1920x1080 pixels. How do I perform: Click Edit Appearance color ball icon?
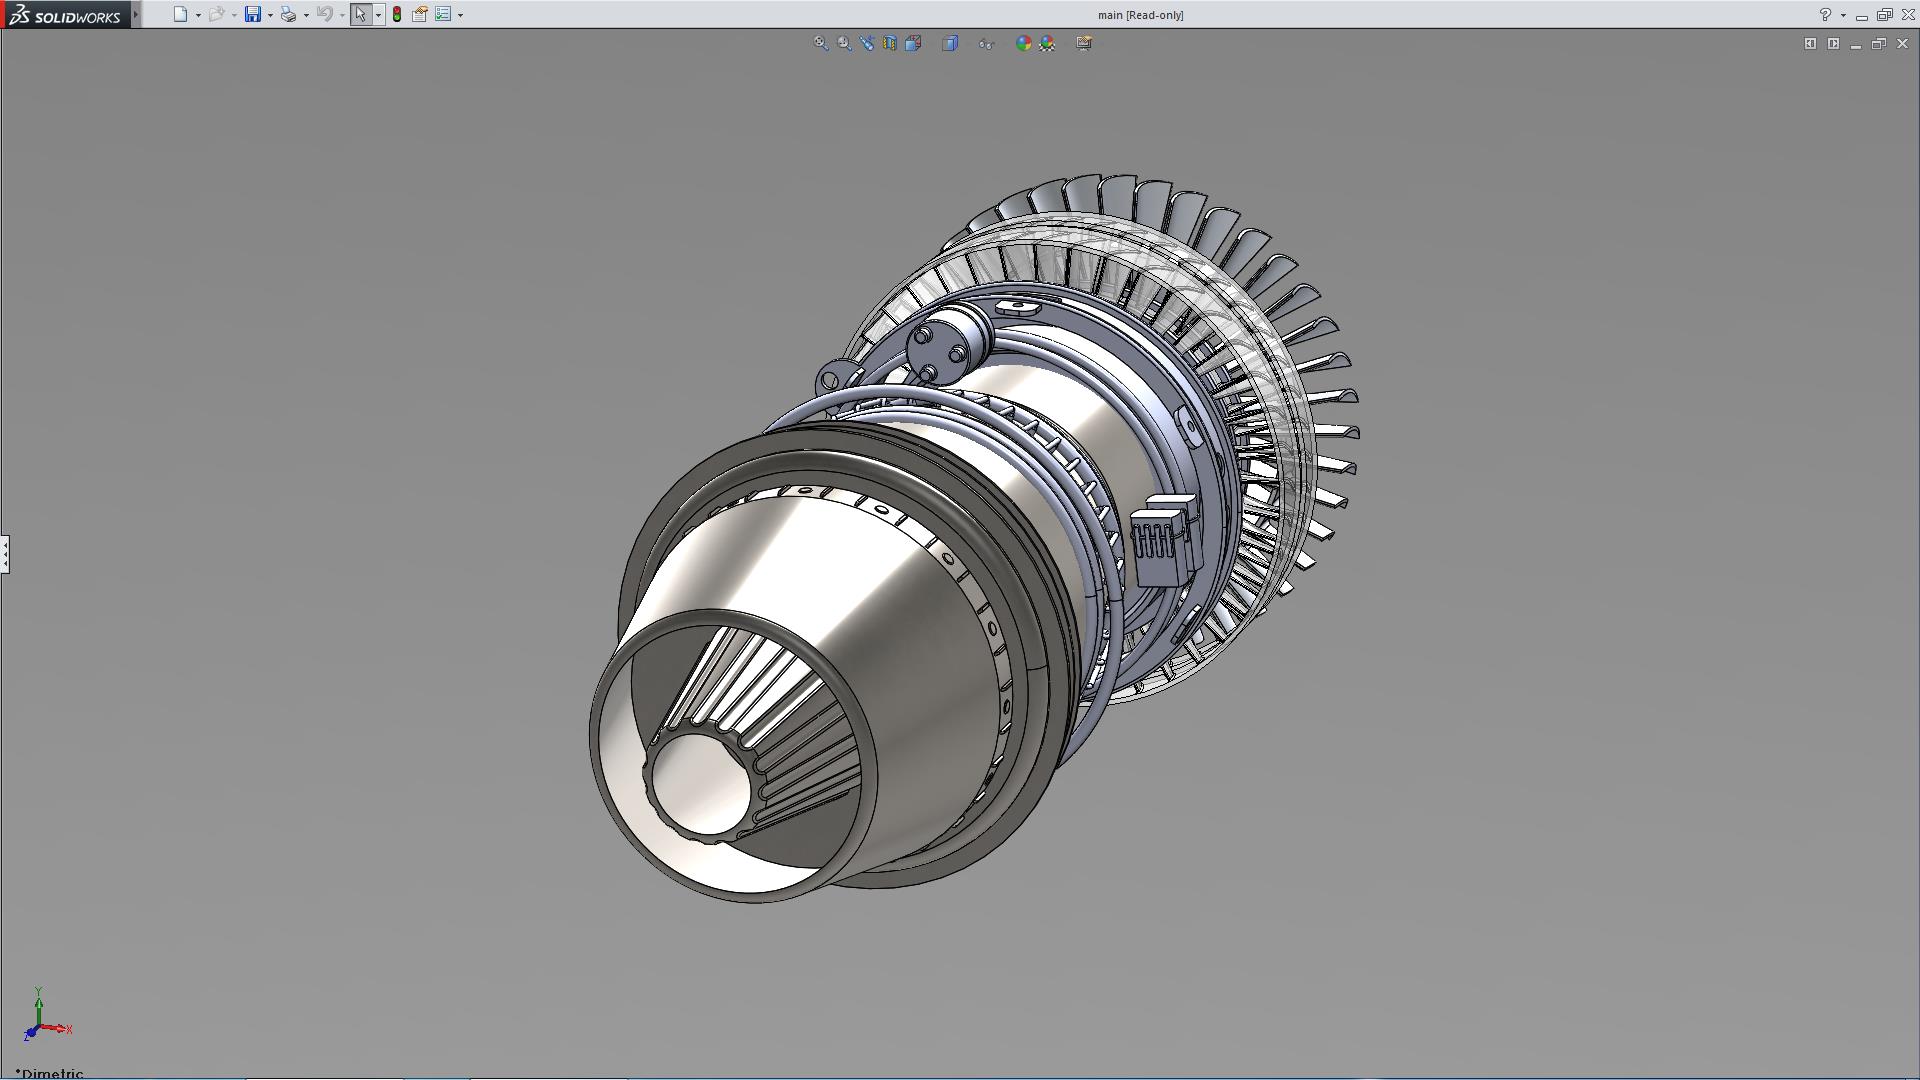coord(1023,43)
